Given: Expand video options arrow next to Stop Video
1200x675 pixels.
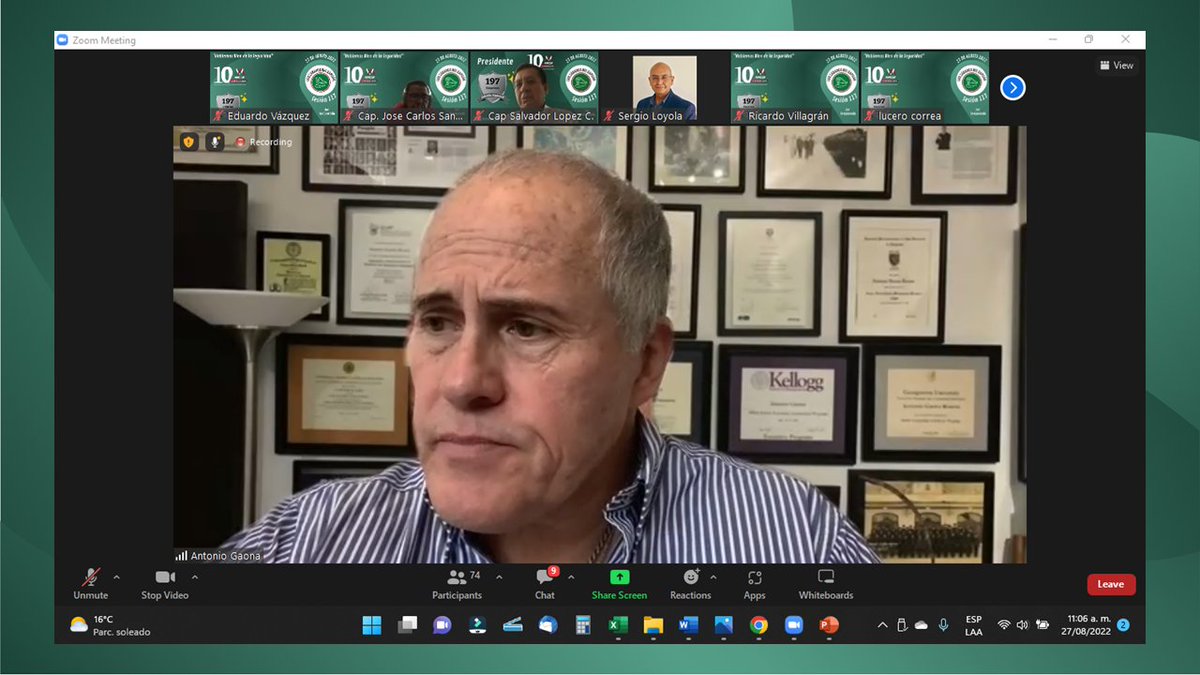Looking at the screenshot, I should (194, 577).
